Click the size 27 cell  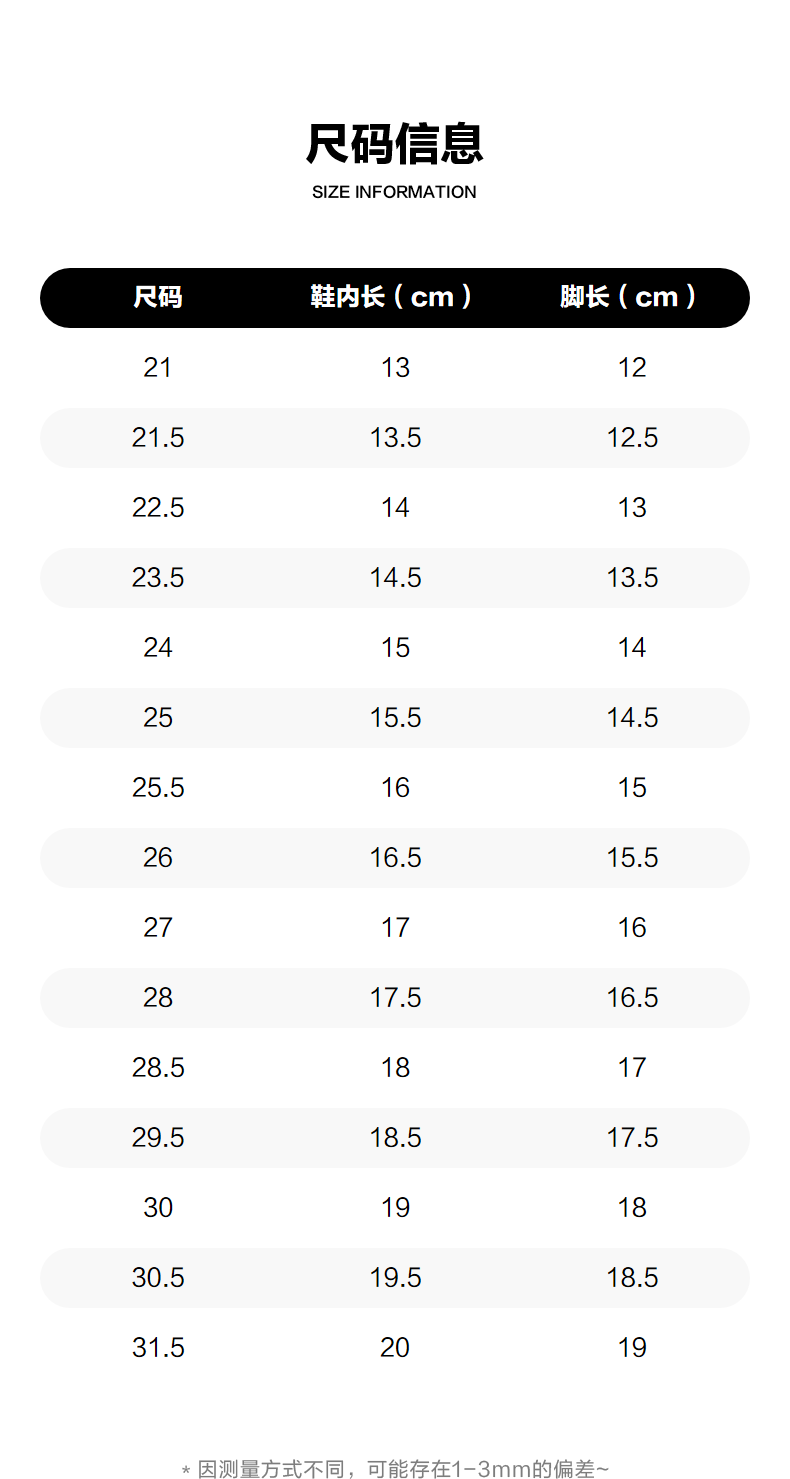(x=158, y=928)
